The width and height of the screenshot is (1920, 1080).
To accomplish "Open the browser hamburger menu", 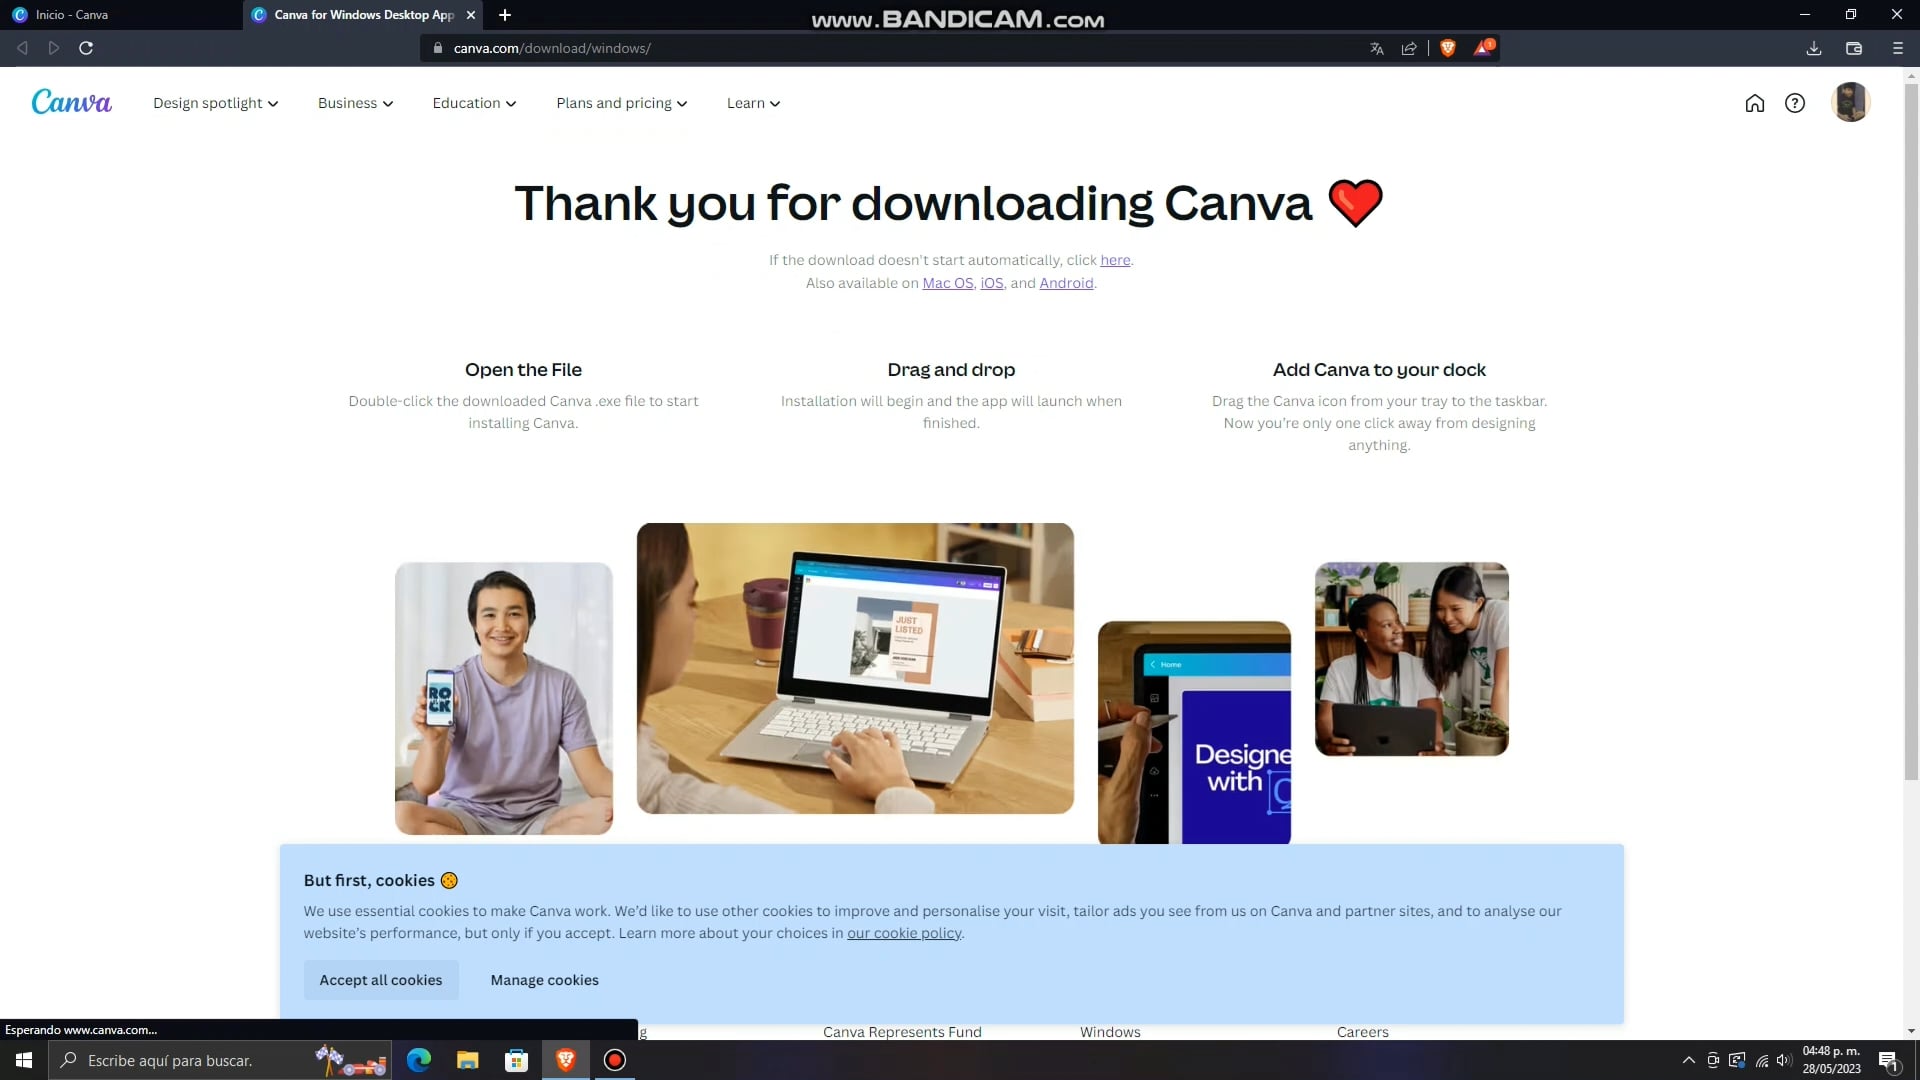I will (1896, 47).
